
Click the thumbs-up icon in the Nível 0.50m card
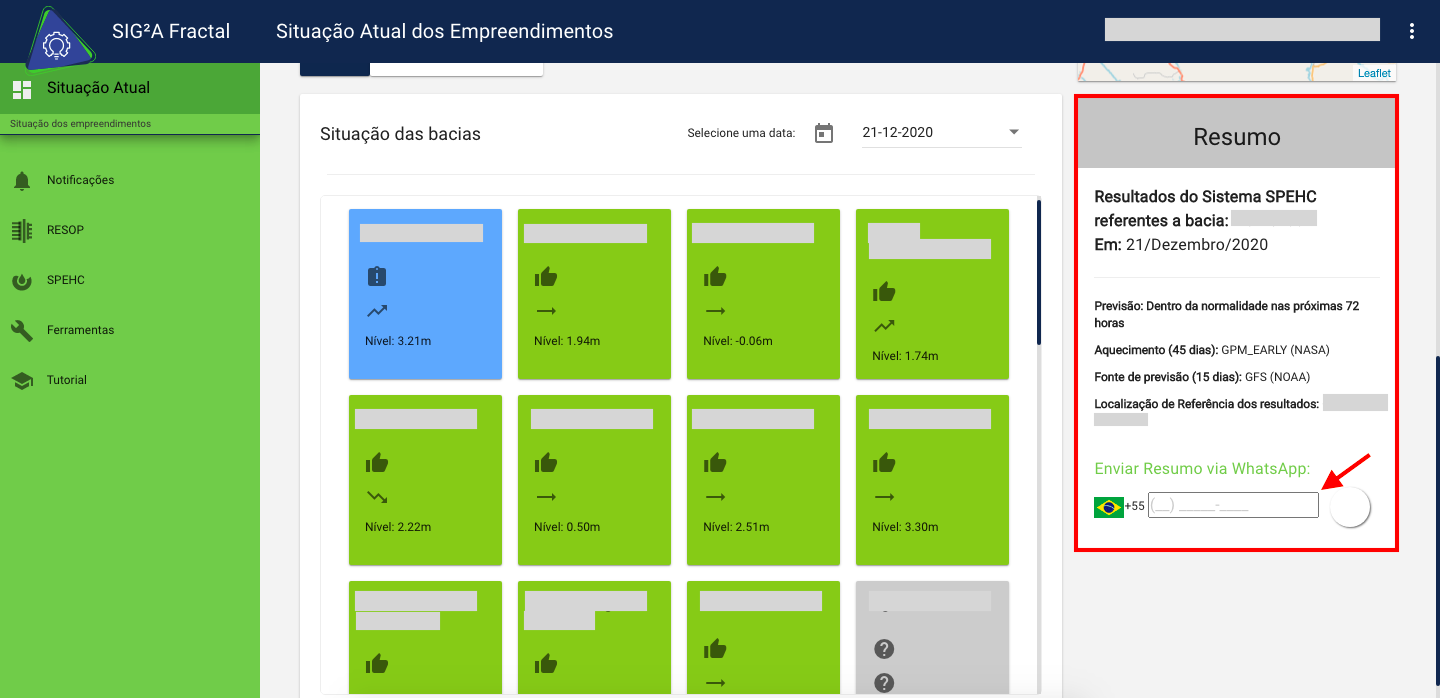tap(546, 462)
